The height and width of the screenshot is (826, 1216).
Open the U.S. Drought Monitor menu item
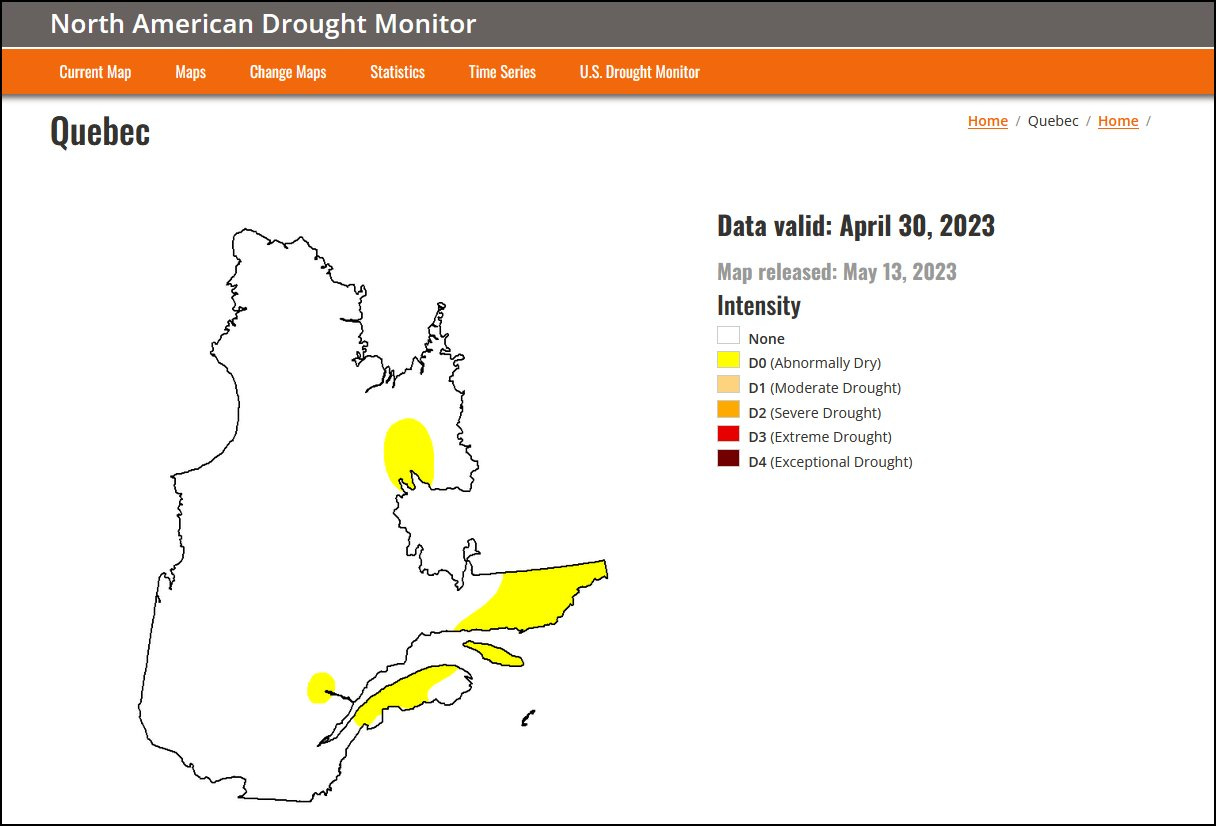639,72
